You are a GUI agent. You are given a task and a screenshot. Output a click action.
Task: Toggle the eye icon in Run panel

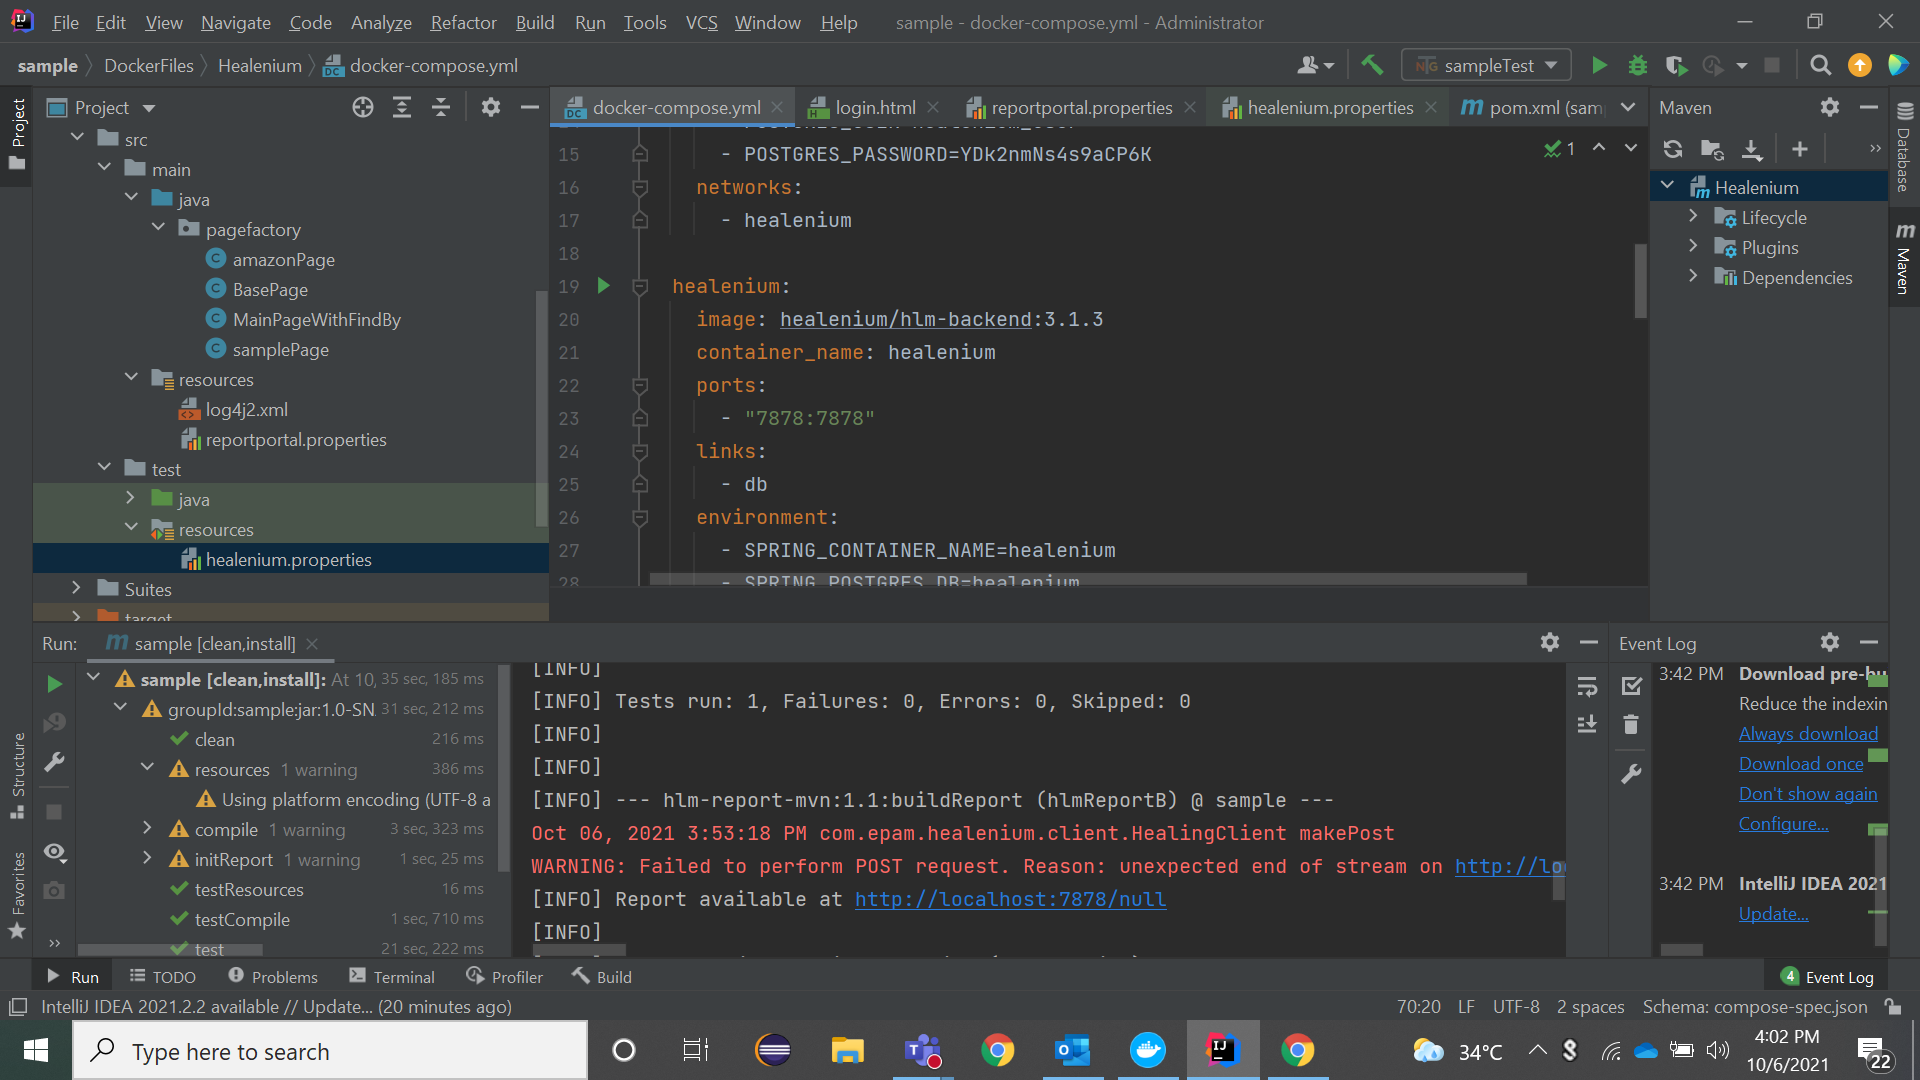point(55,852)
